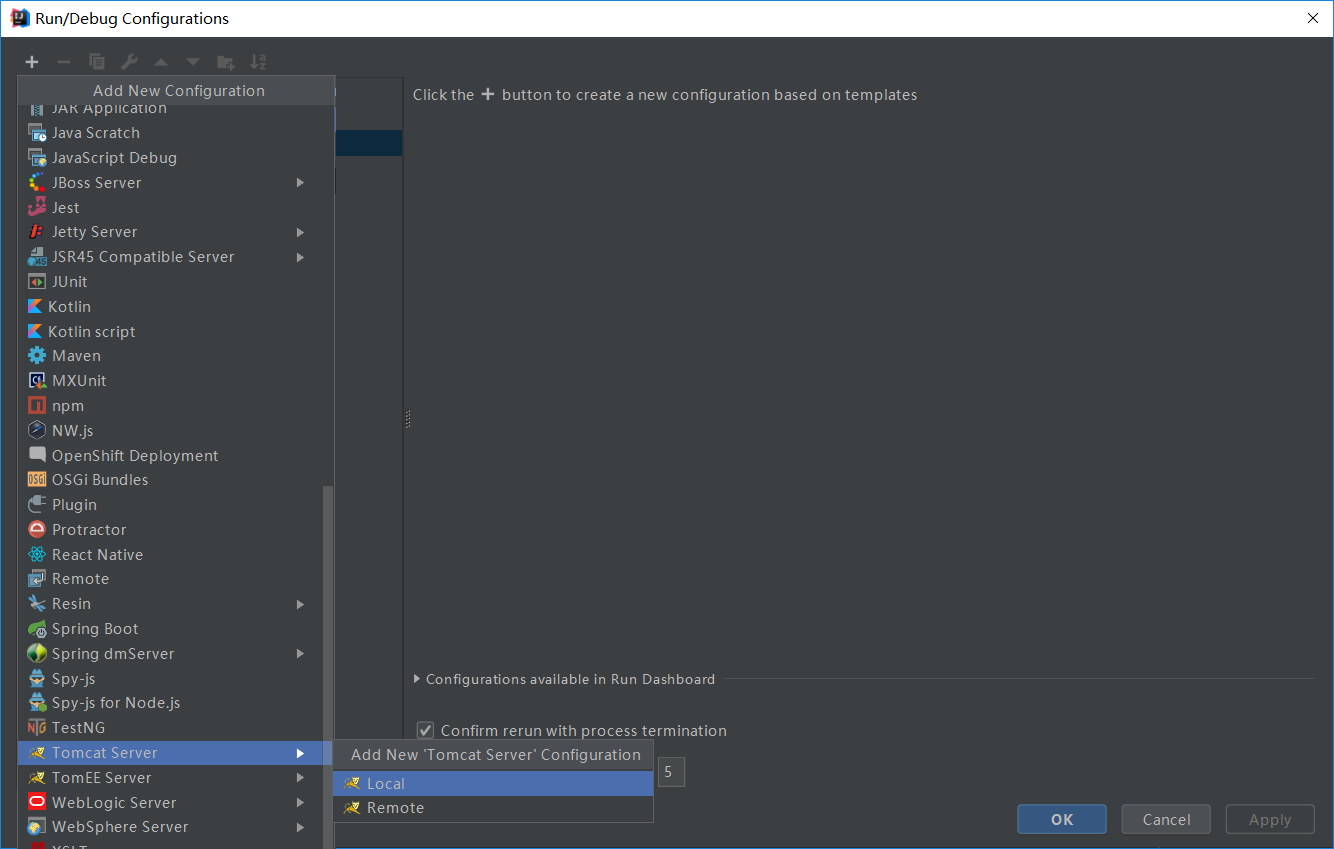This screenshot has height=849, width=1334.
Task: Click the NW.js icon
Action: 37,430
